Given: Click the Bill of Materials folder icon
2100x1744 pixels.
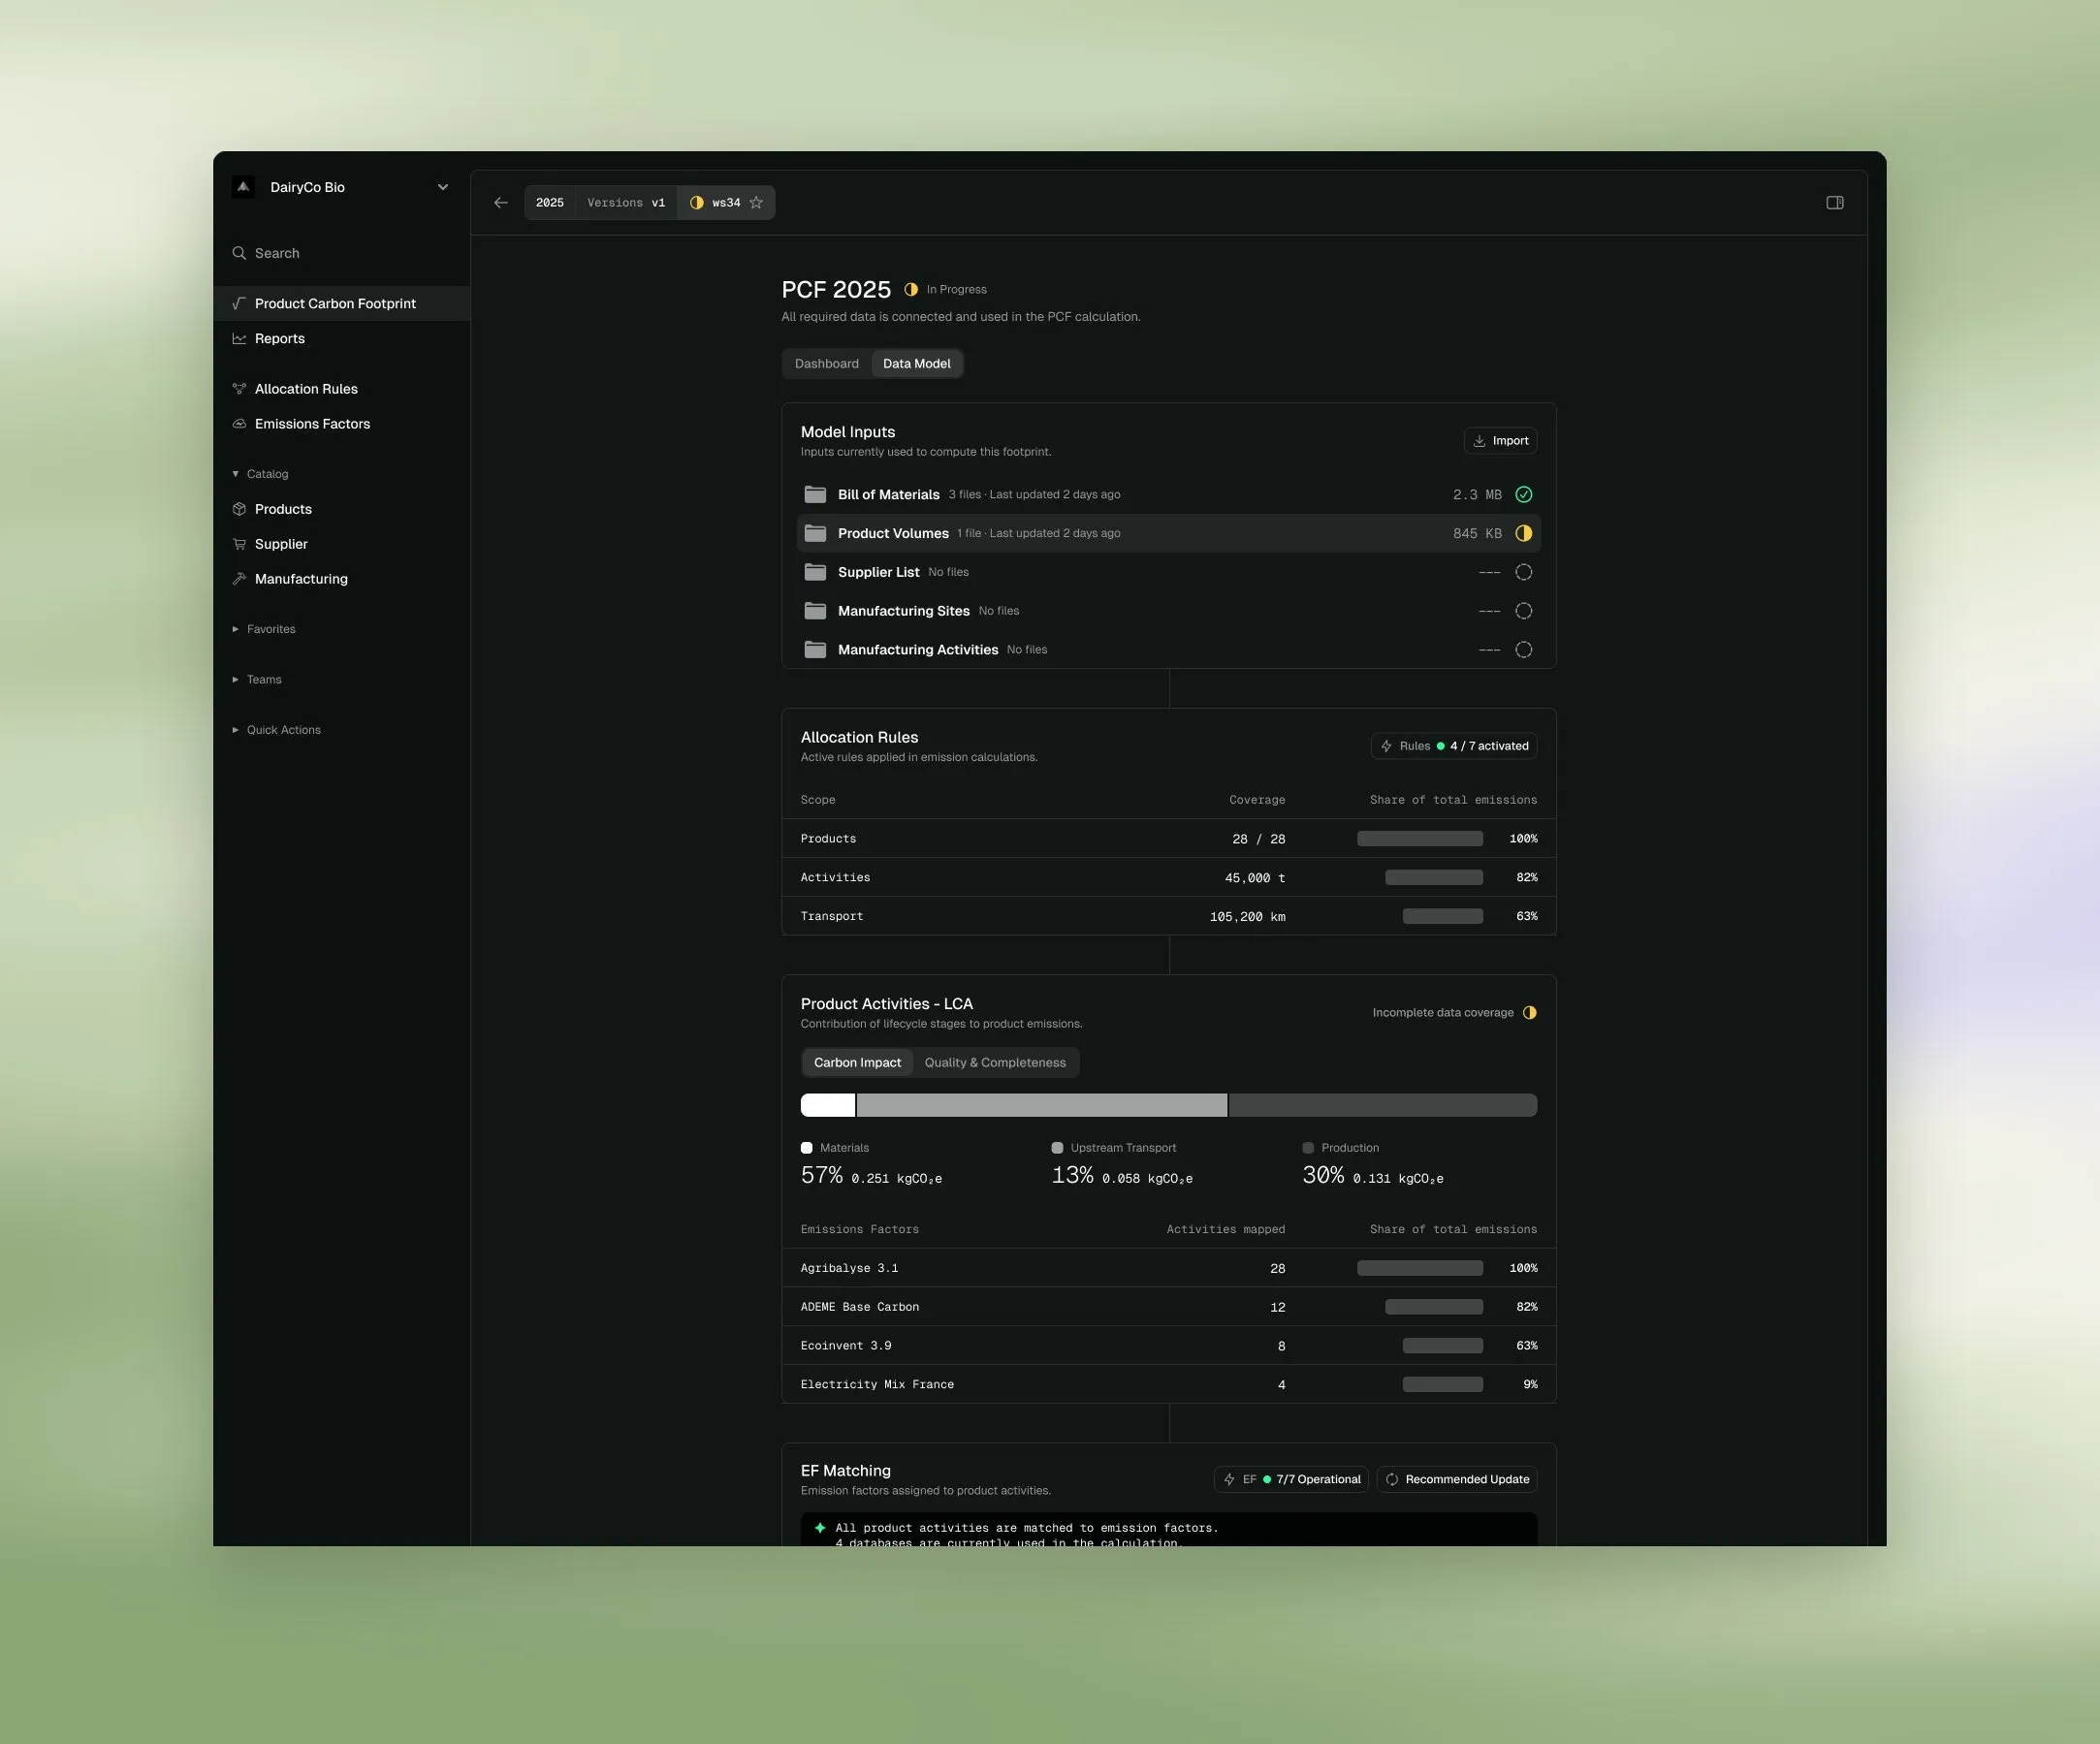Looking at the screenshot, I should [x=815, y=495].
